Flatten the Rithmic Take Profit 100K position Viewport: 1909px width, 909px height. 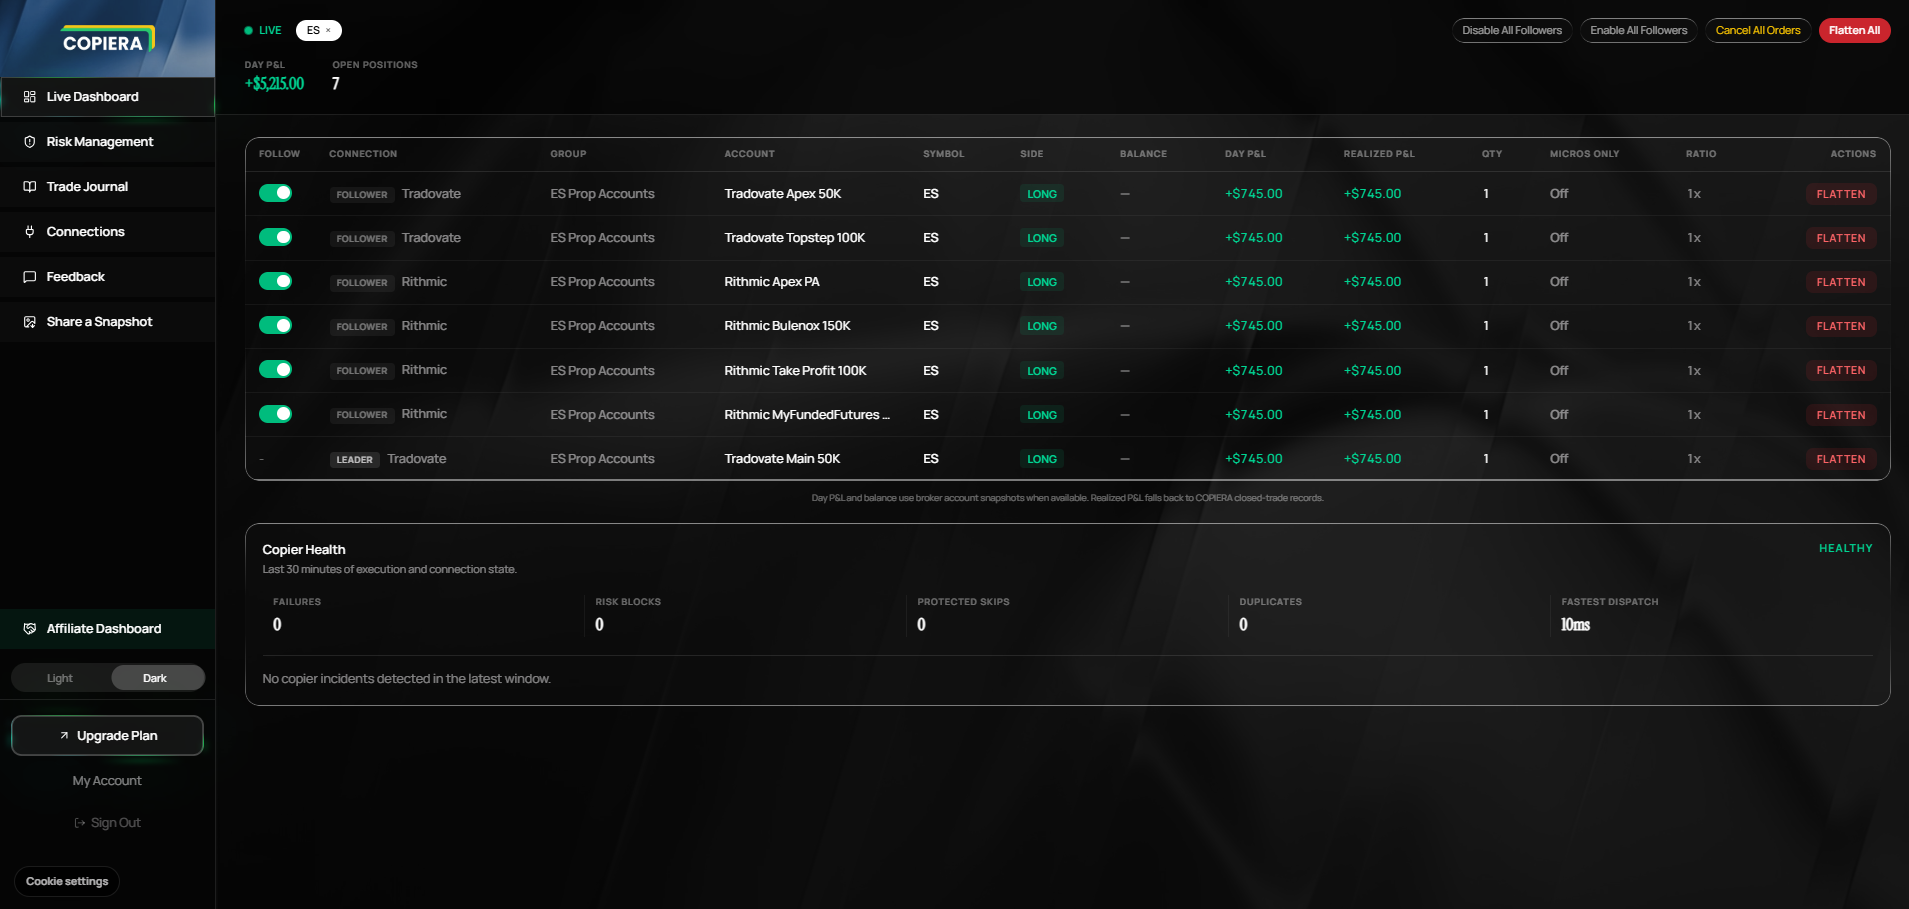coord(1840,370)
